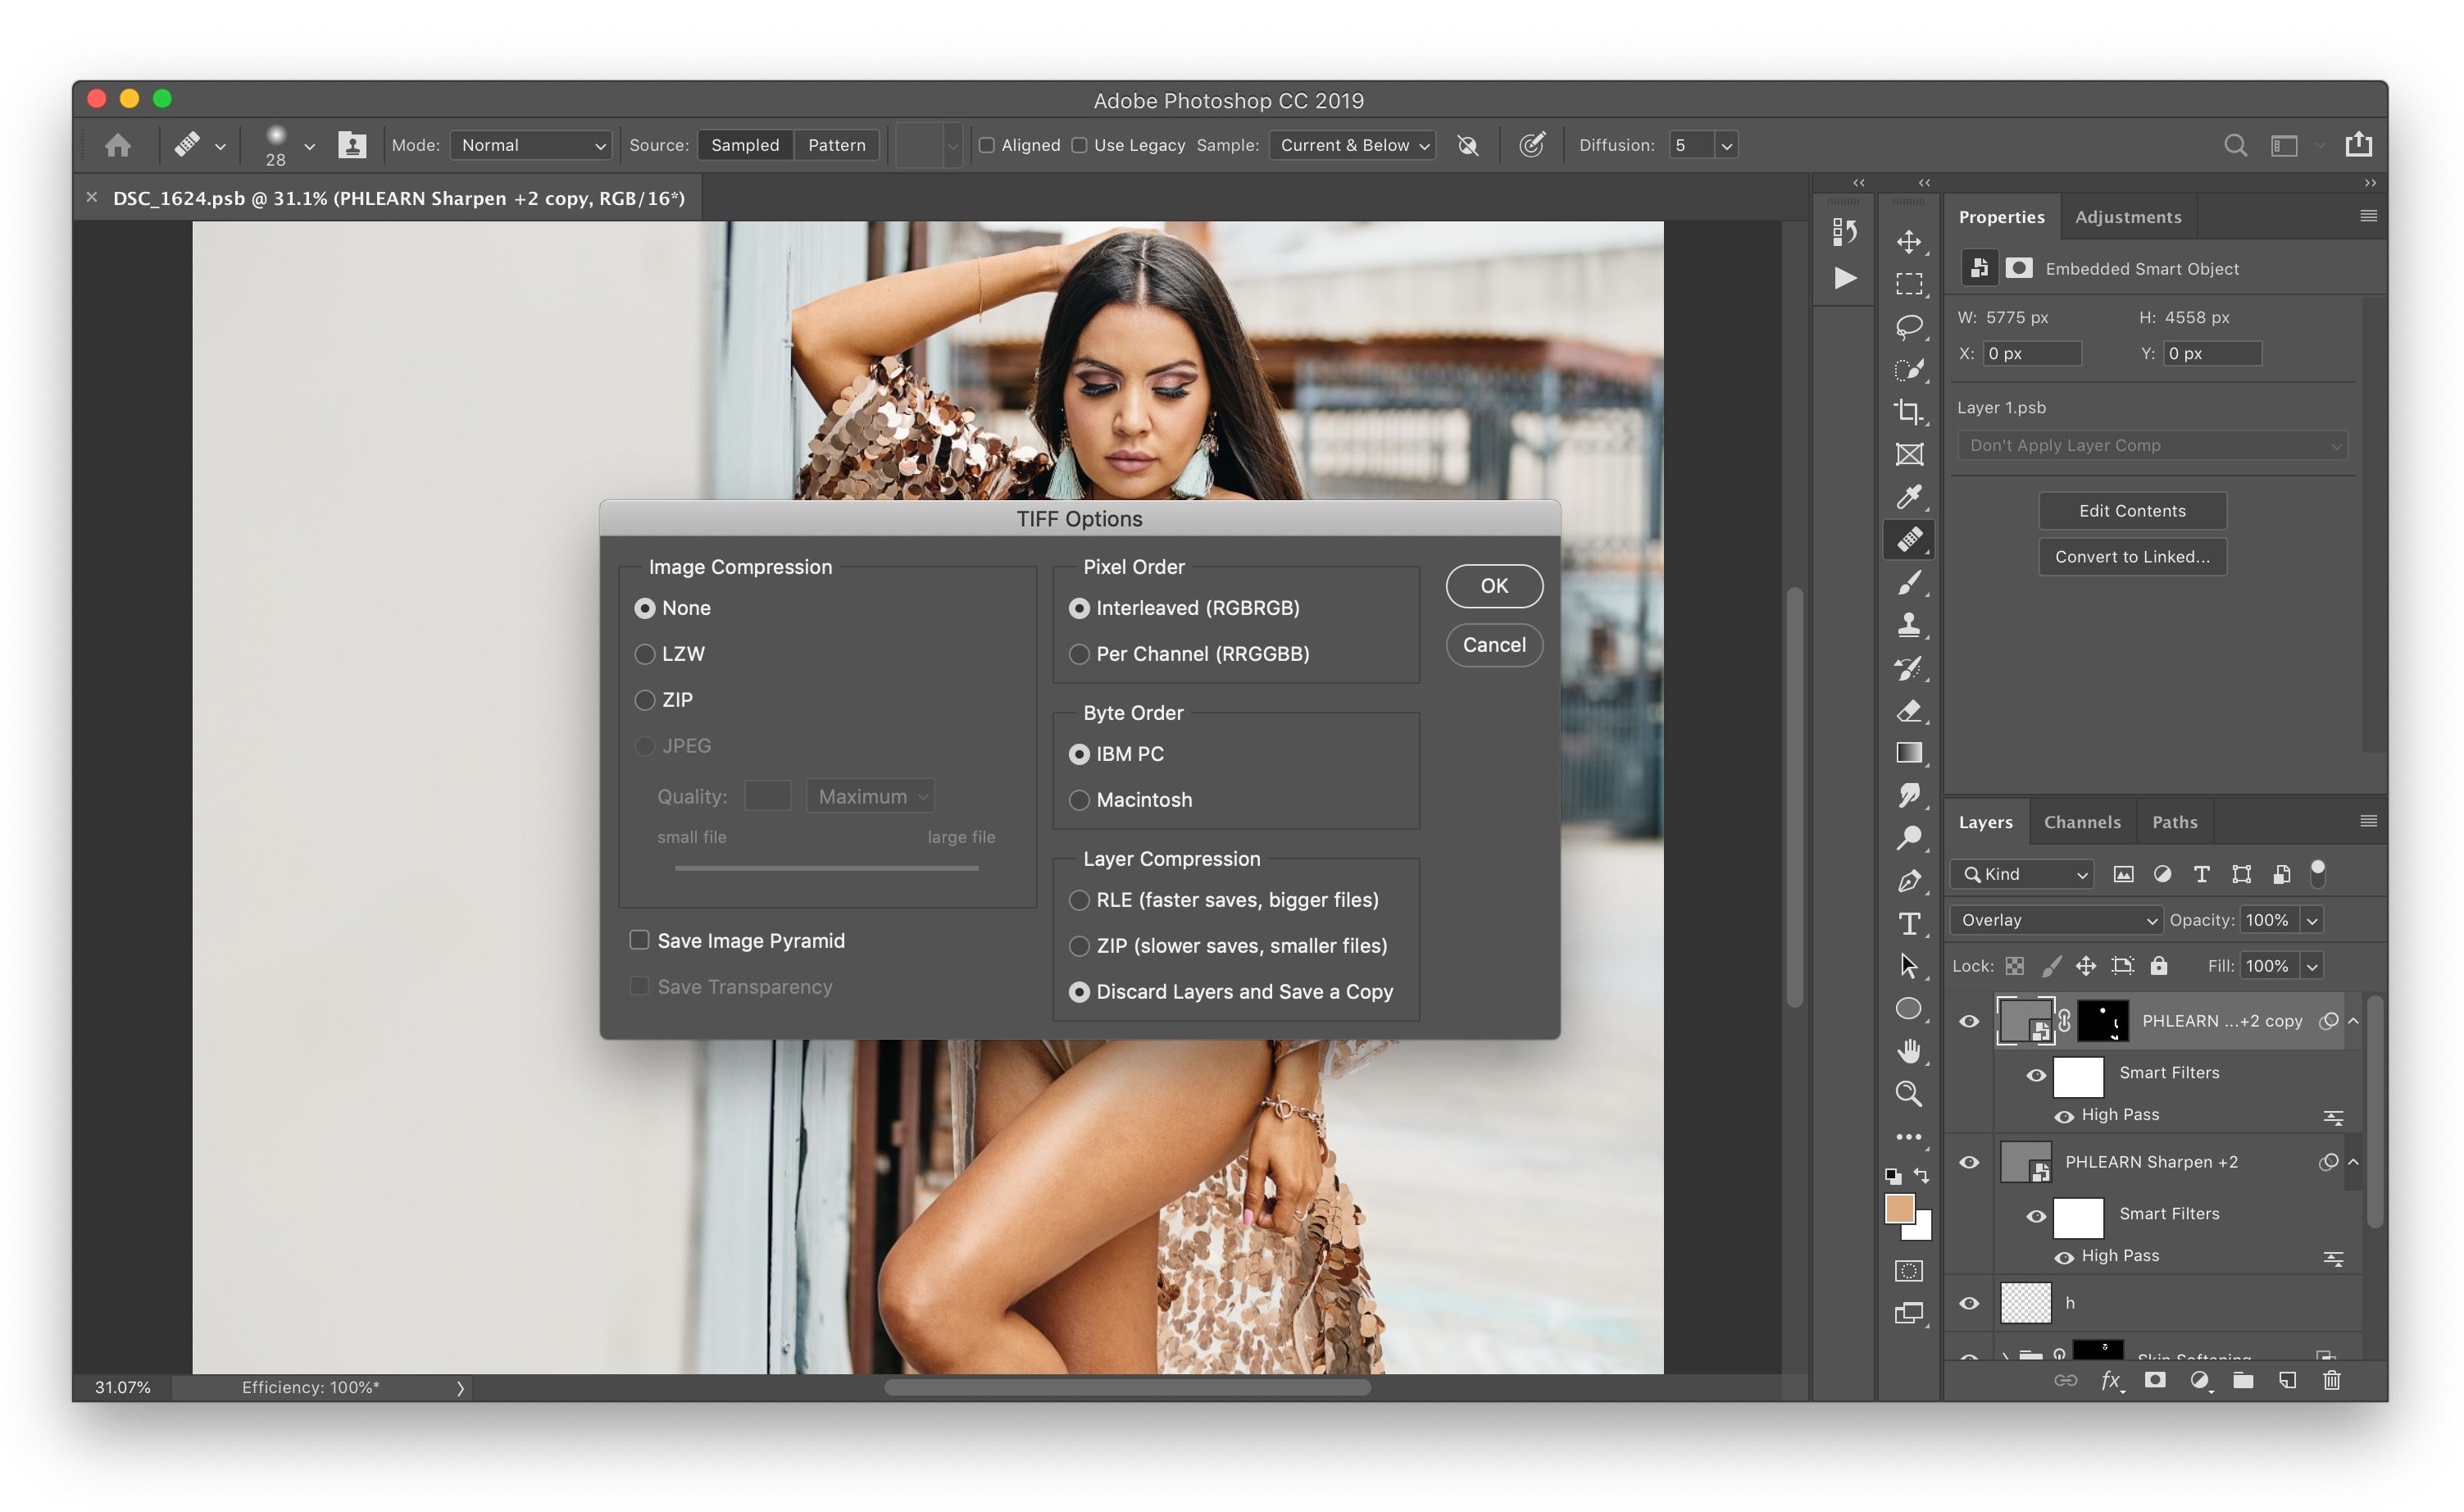Switch to Adjustments tab in Properties
This screenshot has width=2464, height=1512.
[2128, 215]
